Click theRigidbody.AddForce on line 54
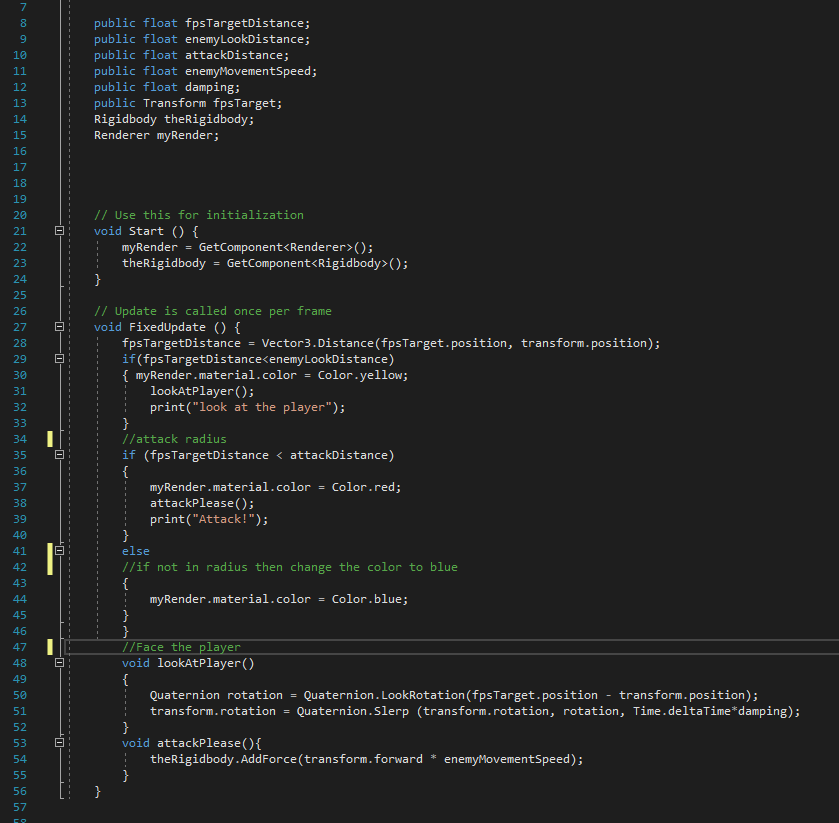 tap(223, 759)
